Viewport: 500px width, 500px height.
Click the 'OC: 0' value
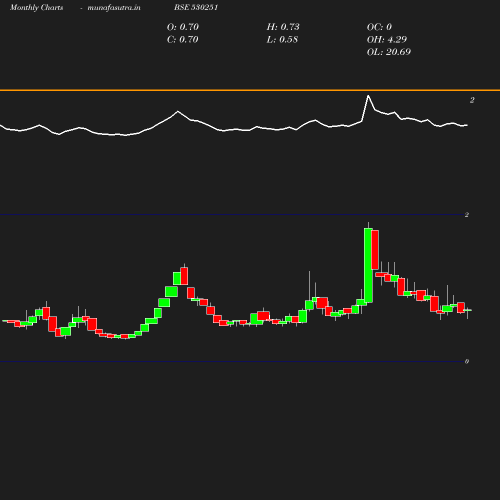(x=379, y=27)
